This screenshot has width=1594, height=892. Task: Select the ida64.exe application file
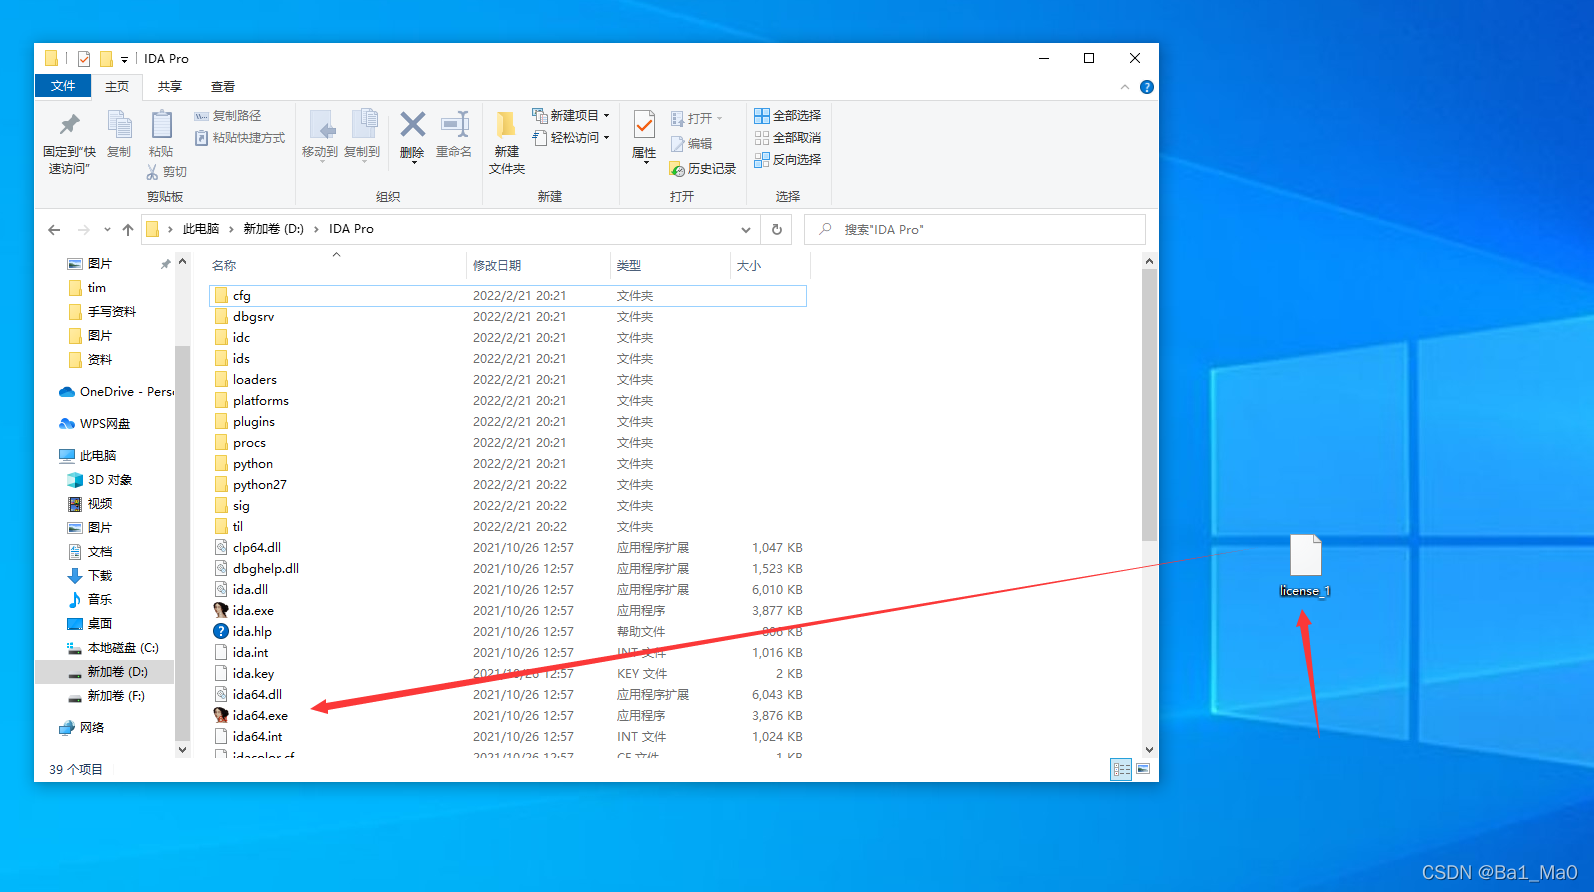pyautogui.click(x=260, y=716)
